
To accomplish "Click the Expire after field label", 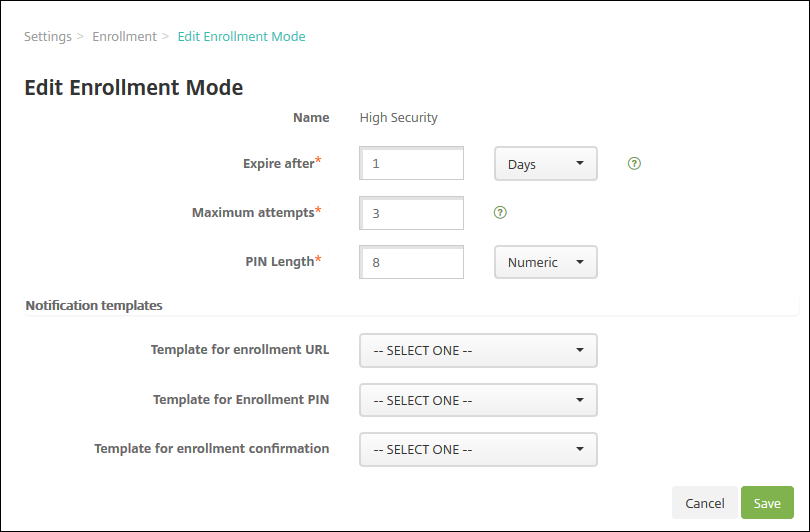I will (x=278, y=163).
